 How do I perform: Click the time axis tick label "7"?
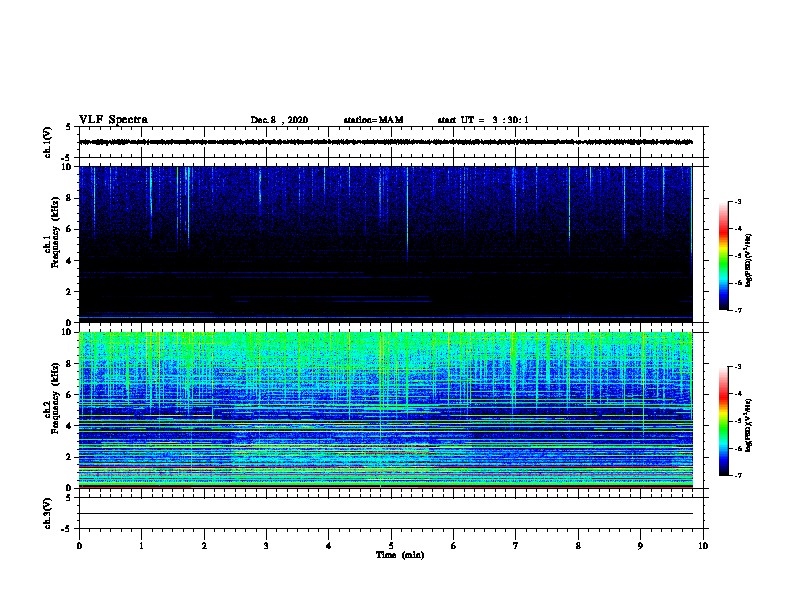coord(516,545)
